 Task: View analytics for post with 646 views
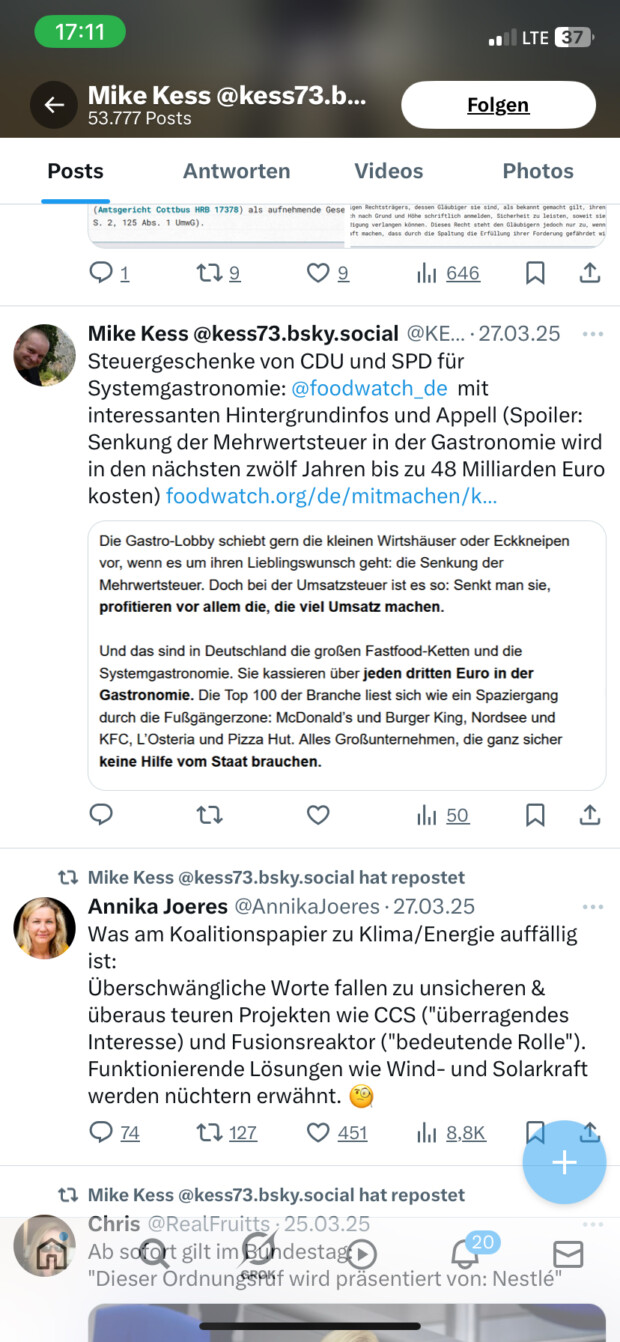click(x=447, y=273)
